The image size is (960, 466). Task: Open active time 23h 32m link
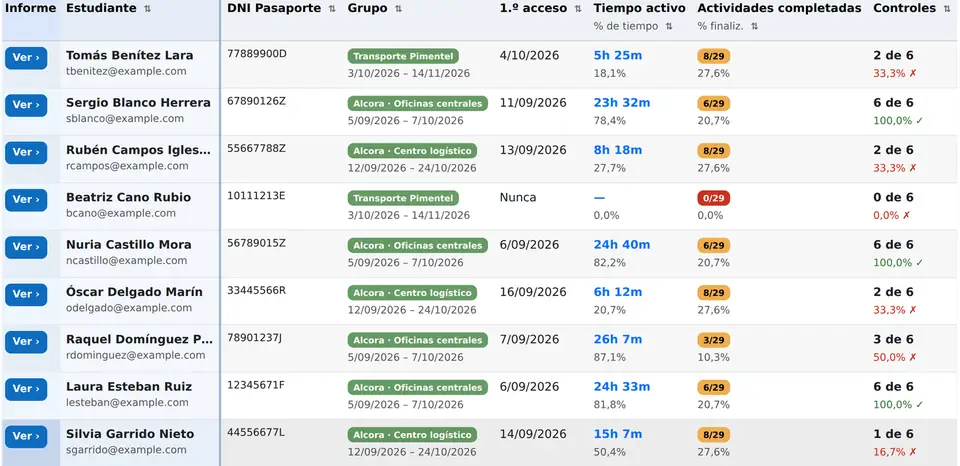tap(622, 103)
